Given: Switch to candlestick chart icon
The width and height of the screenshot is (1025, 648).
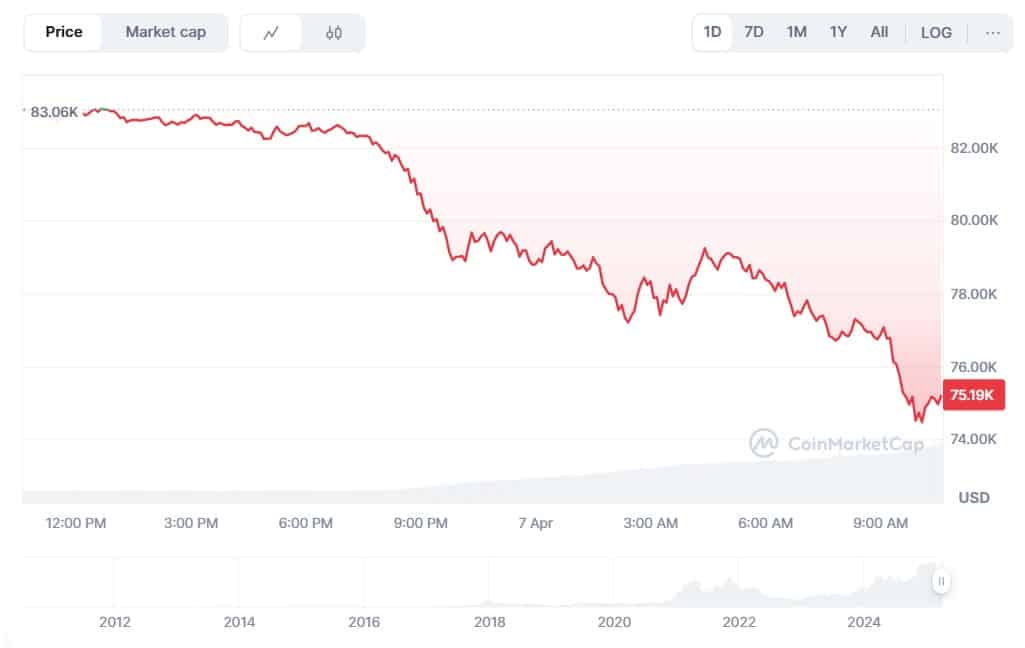Looking at the screenshot, I should coord(334,33).
